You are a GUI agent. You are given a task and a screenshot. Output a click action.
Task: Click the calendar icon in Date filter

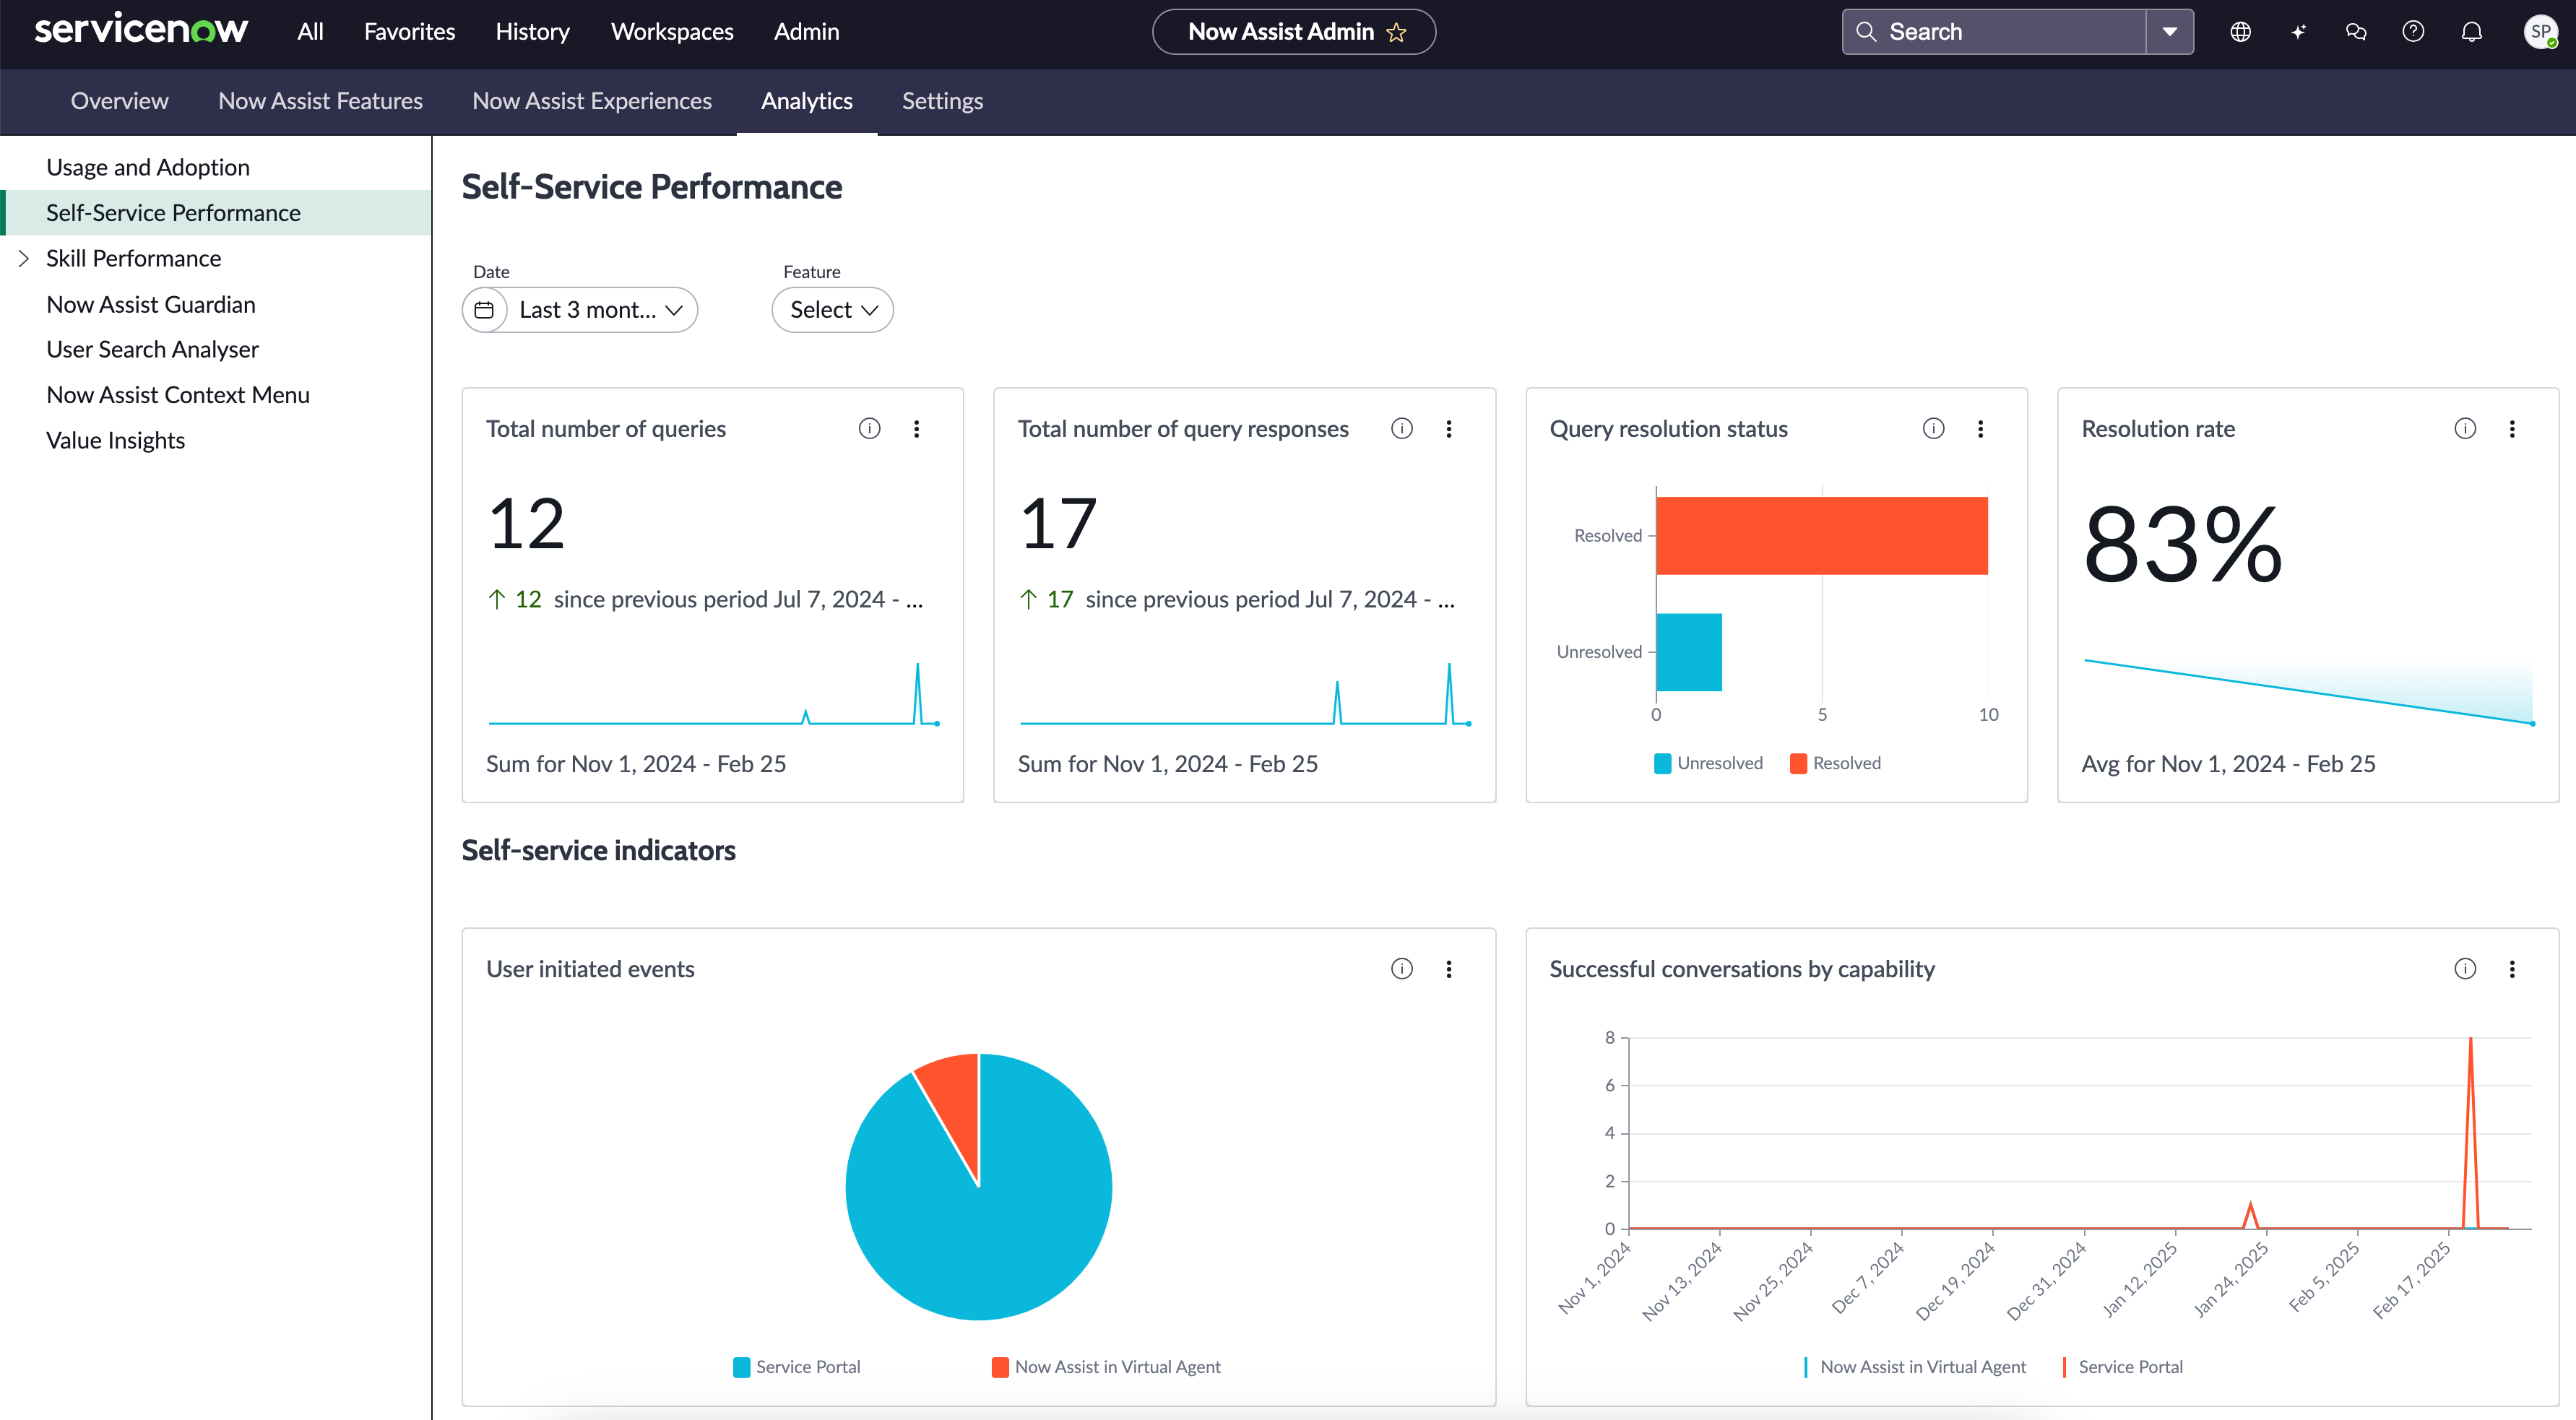pos(484,310)
